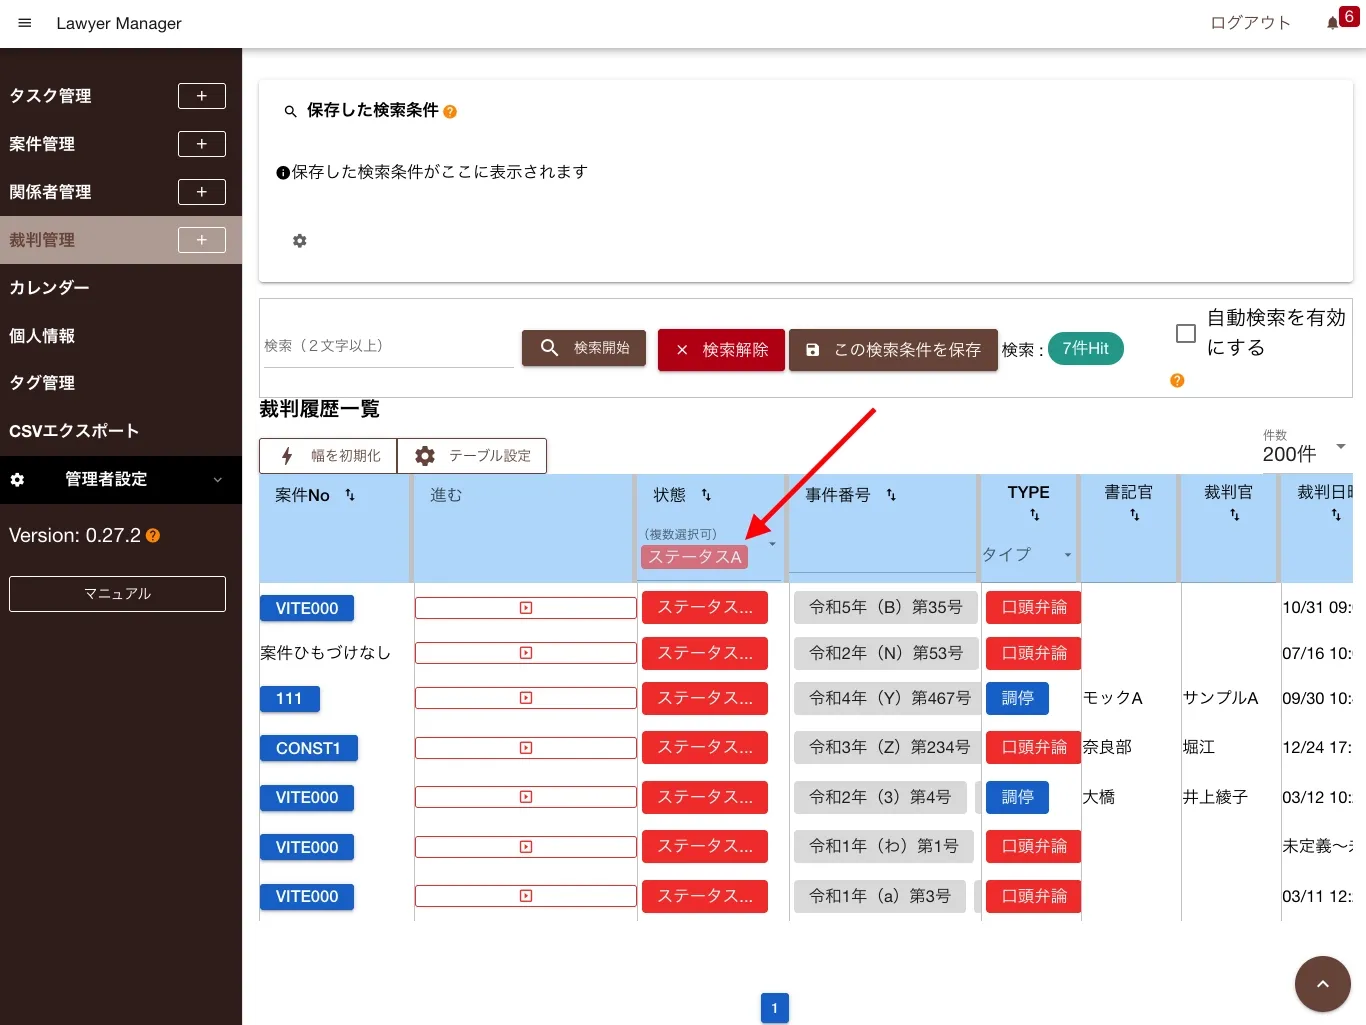Click case number 令和4年（Y）第467号
Viewport: 1366px width, 1025px height.
pyautogui.click(x=886, y=698)
